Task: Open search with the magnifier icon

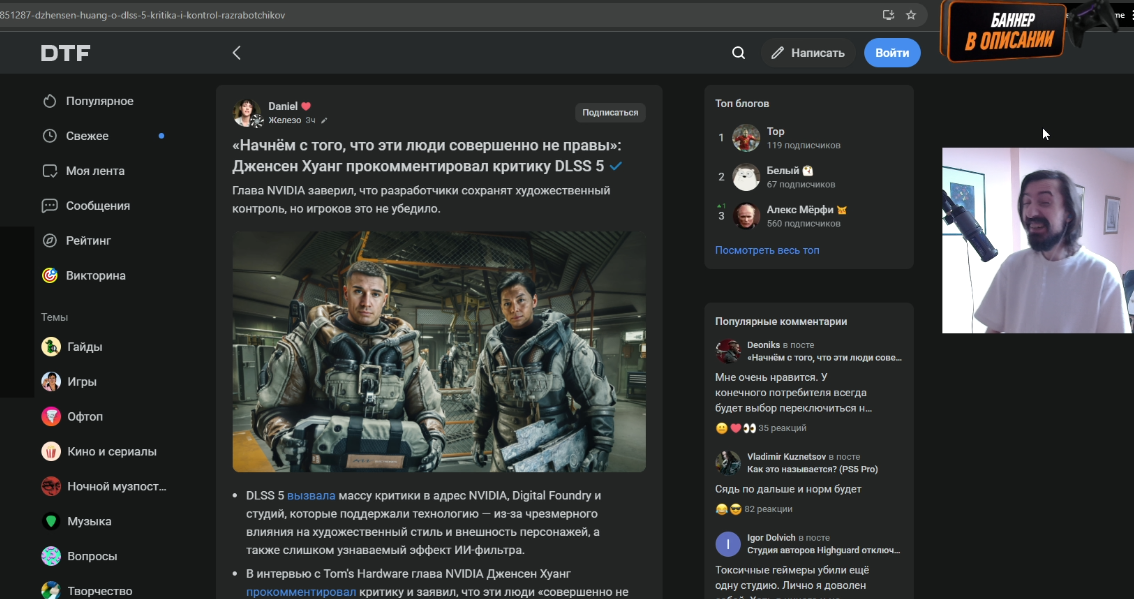Action: [x=738, y=53]
